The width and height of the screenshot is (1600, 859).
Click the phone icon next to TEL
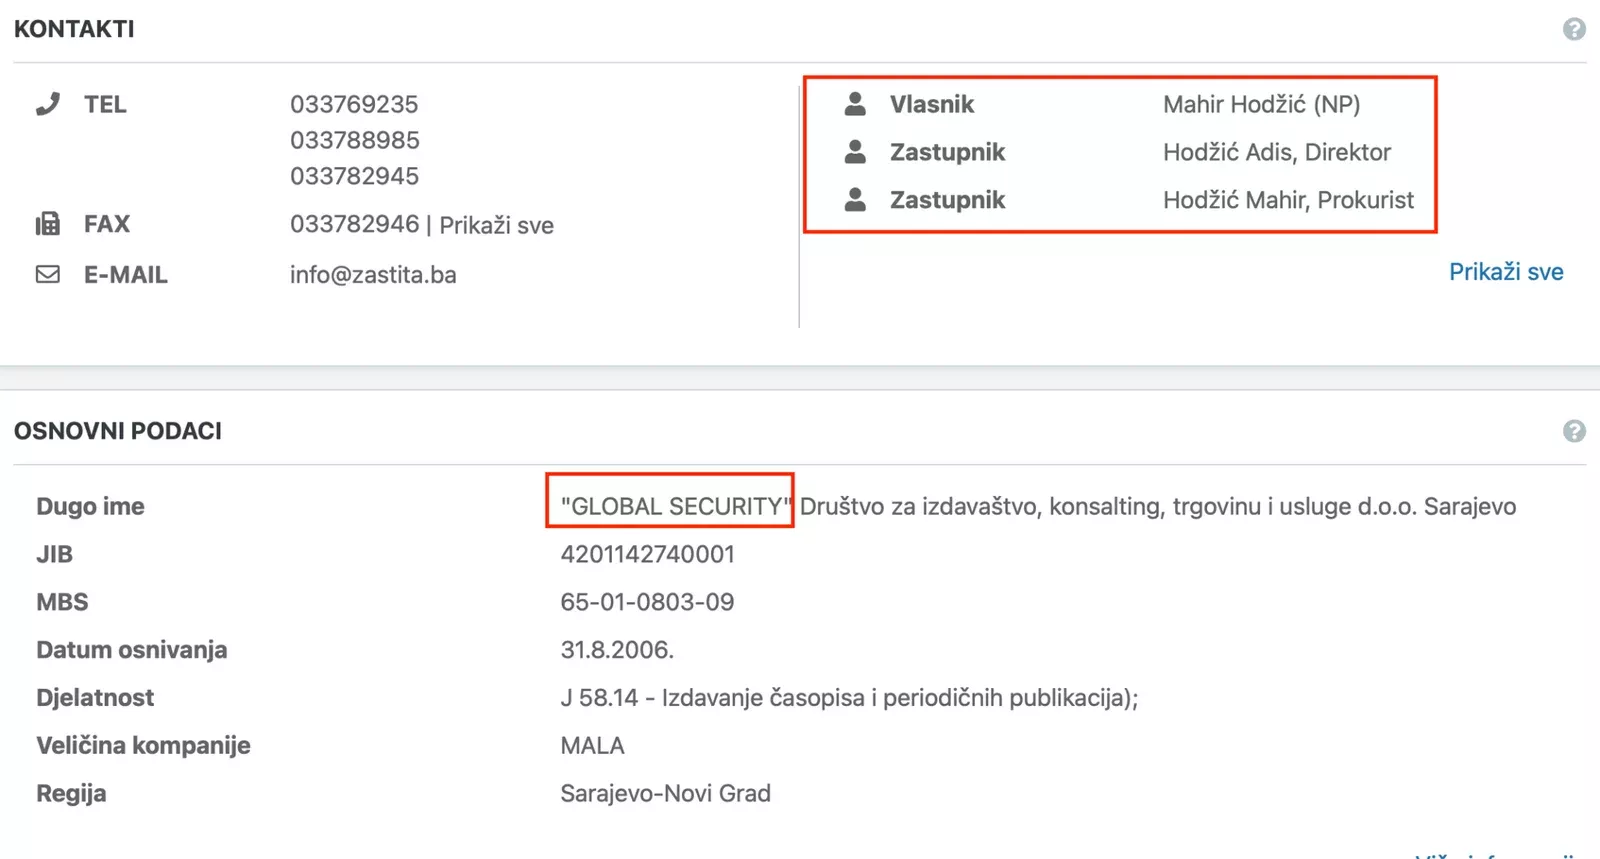(48, 104)
